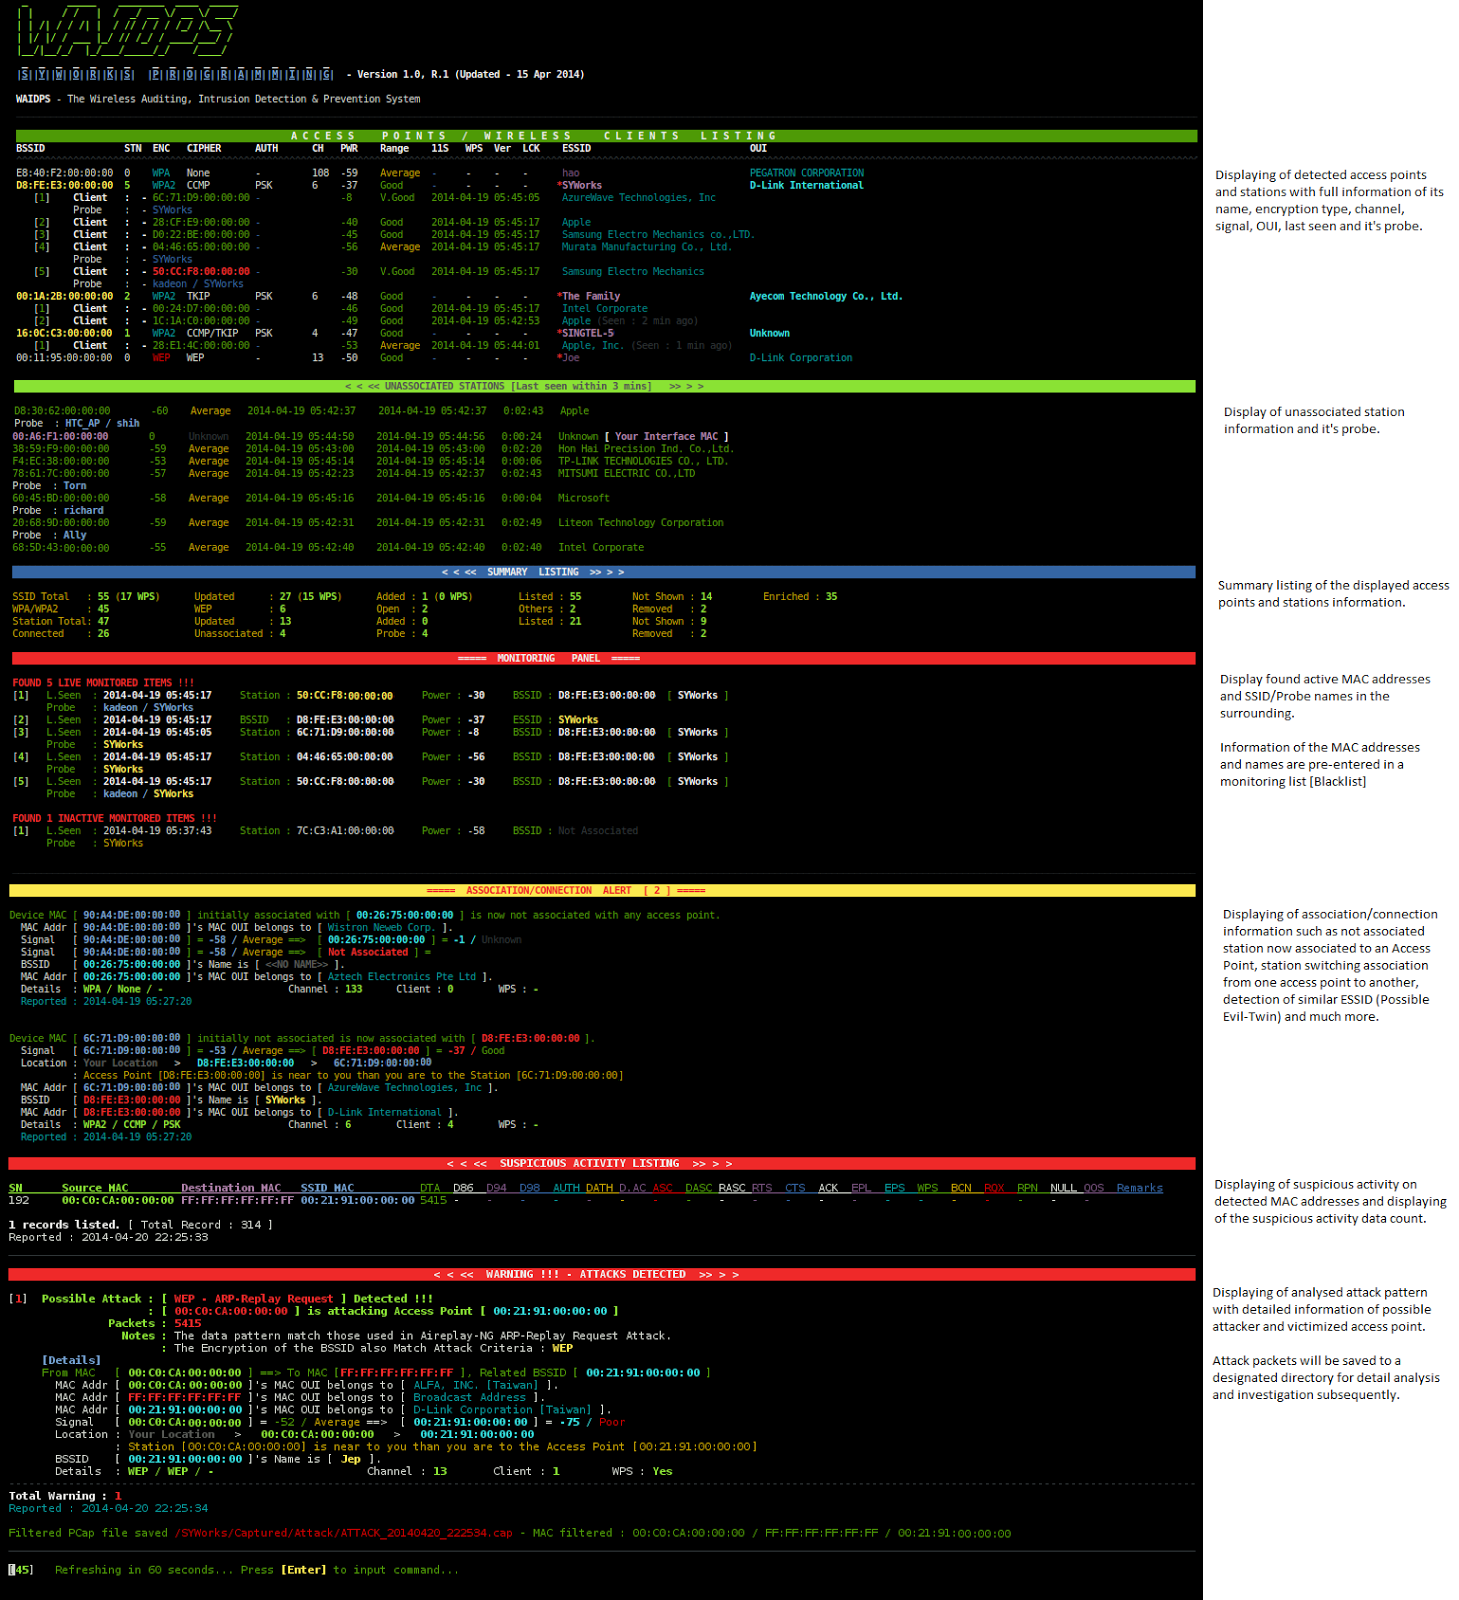Image resolution: width=1459 pixels, height=1600 pixels.
Task: Click 'Hon Hai Precision Ind. Co.,Ltd.' vendor
Action: click(645, 449)
